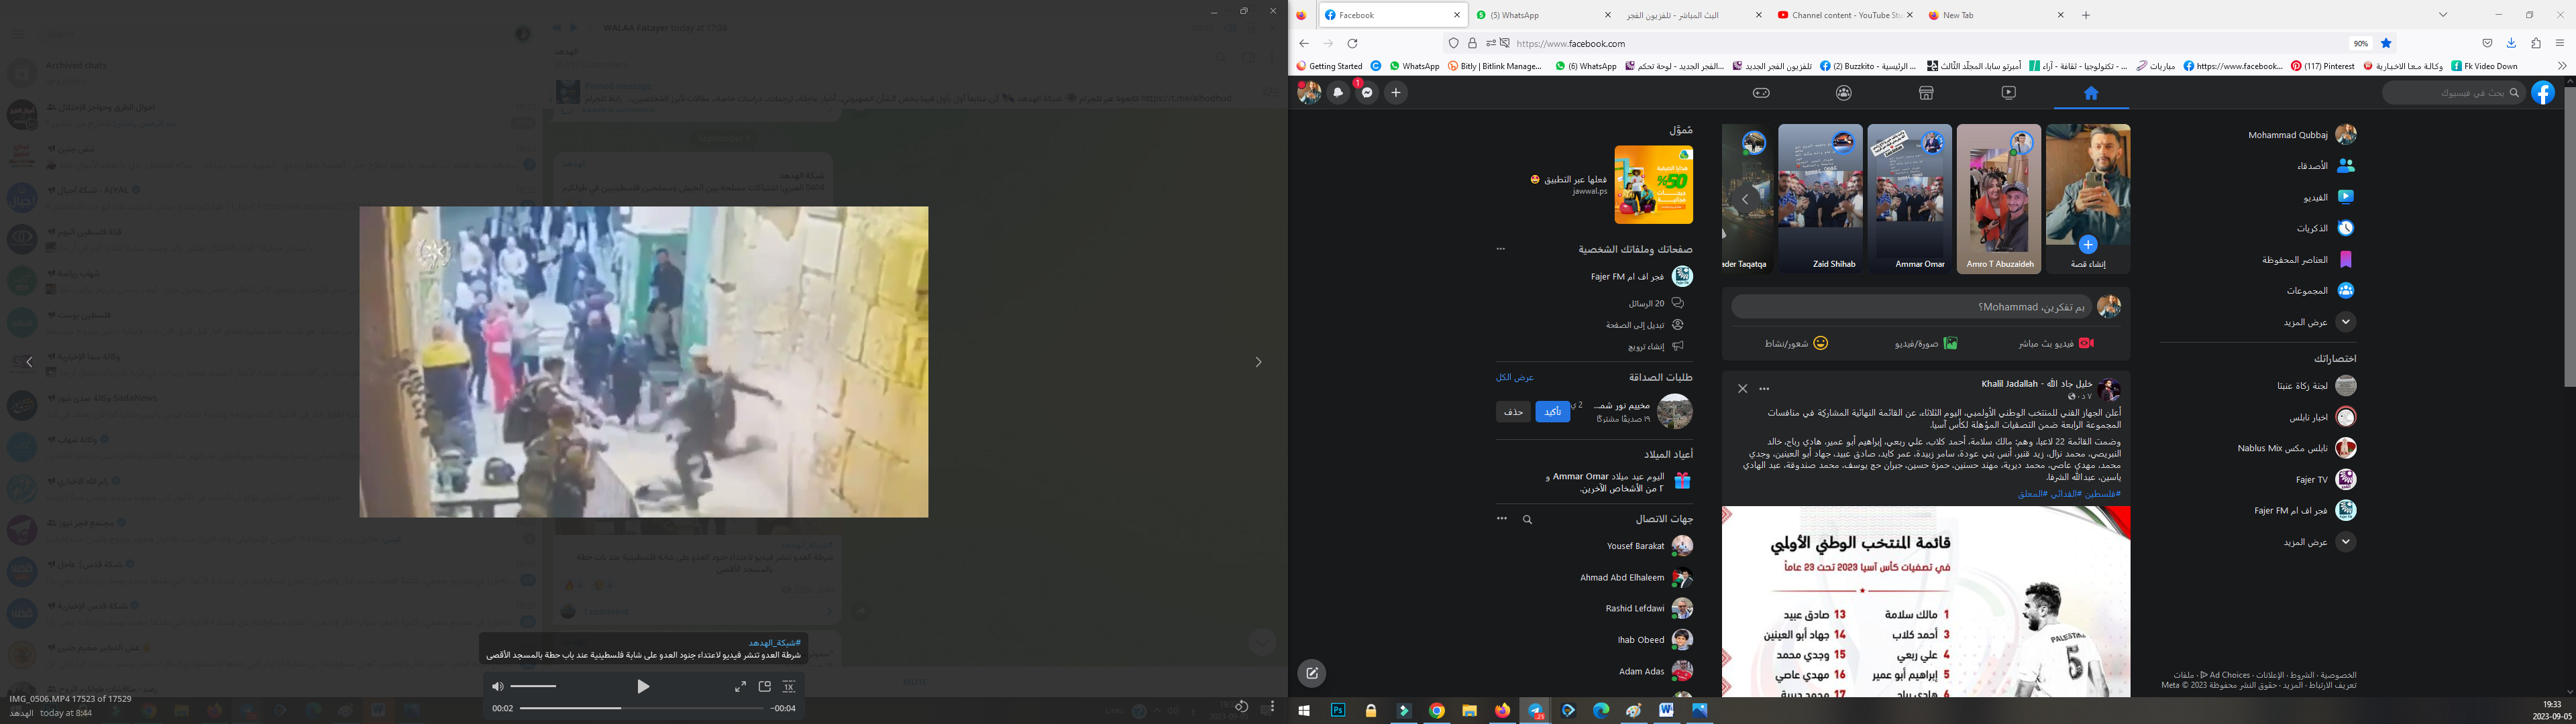The image size is (2576, 724).
Task: Save to Pocket icon in Firefox toolbar
Action: (x=2487, y=43)
